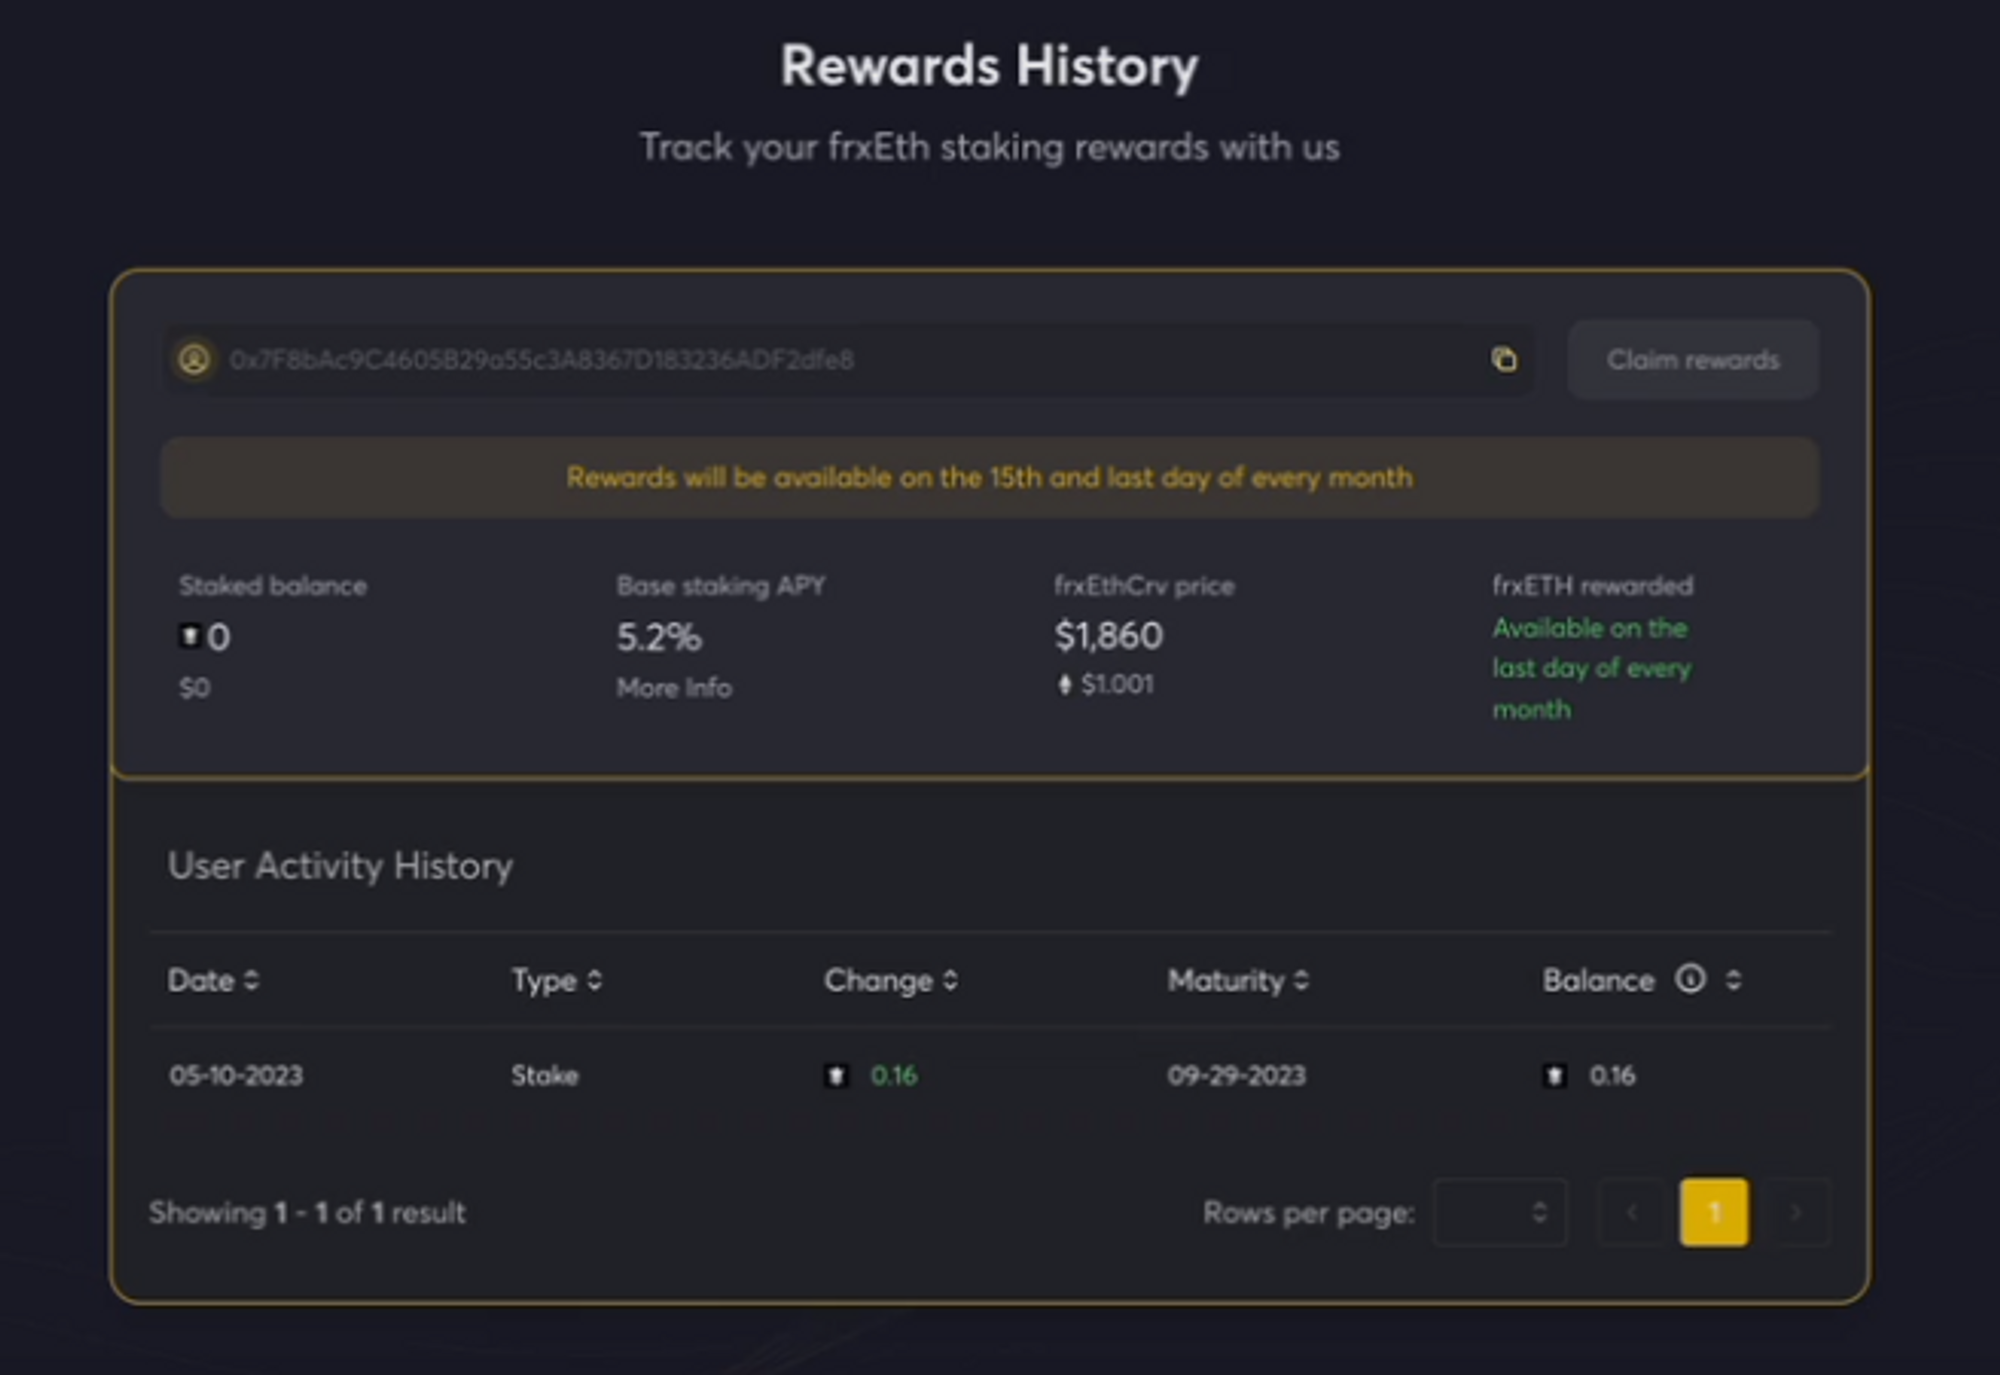Click the token icon in Balance row
This screenshot has width=2000, height=1375.
click(1554, 1076)
